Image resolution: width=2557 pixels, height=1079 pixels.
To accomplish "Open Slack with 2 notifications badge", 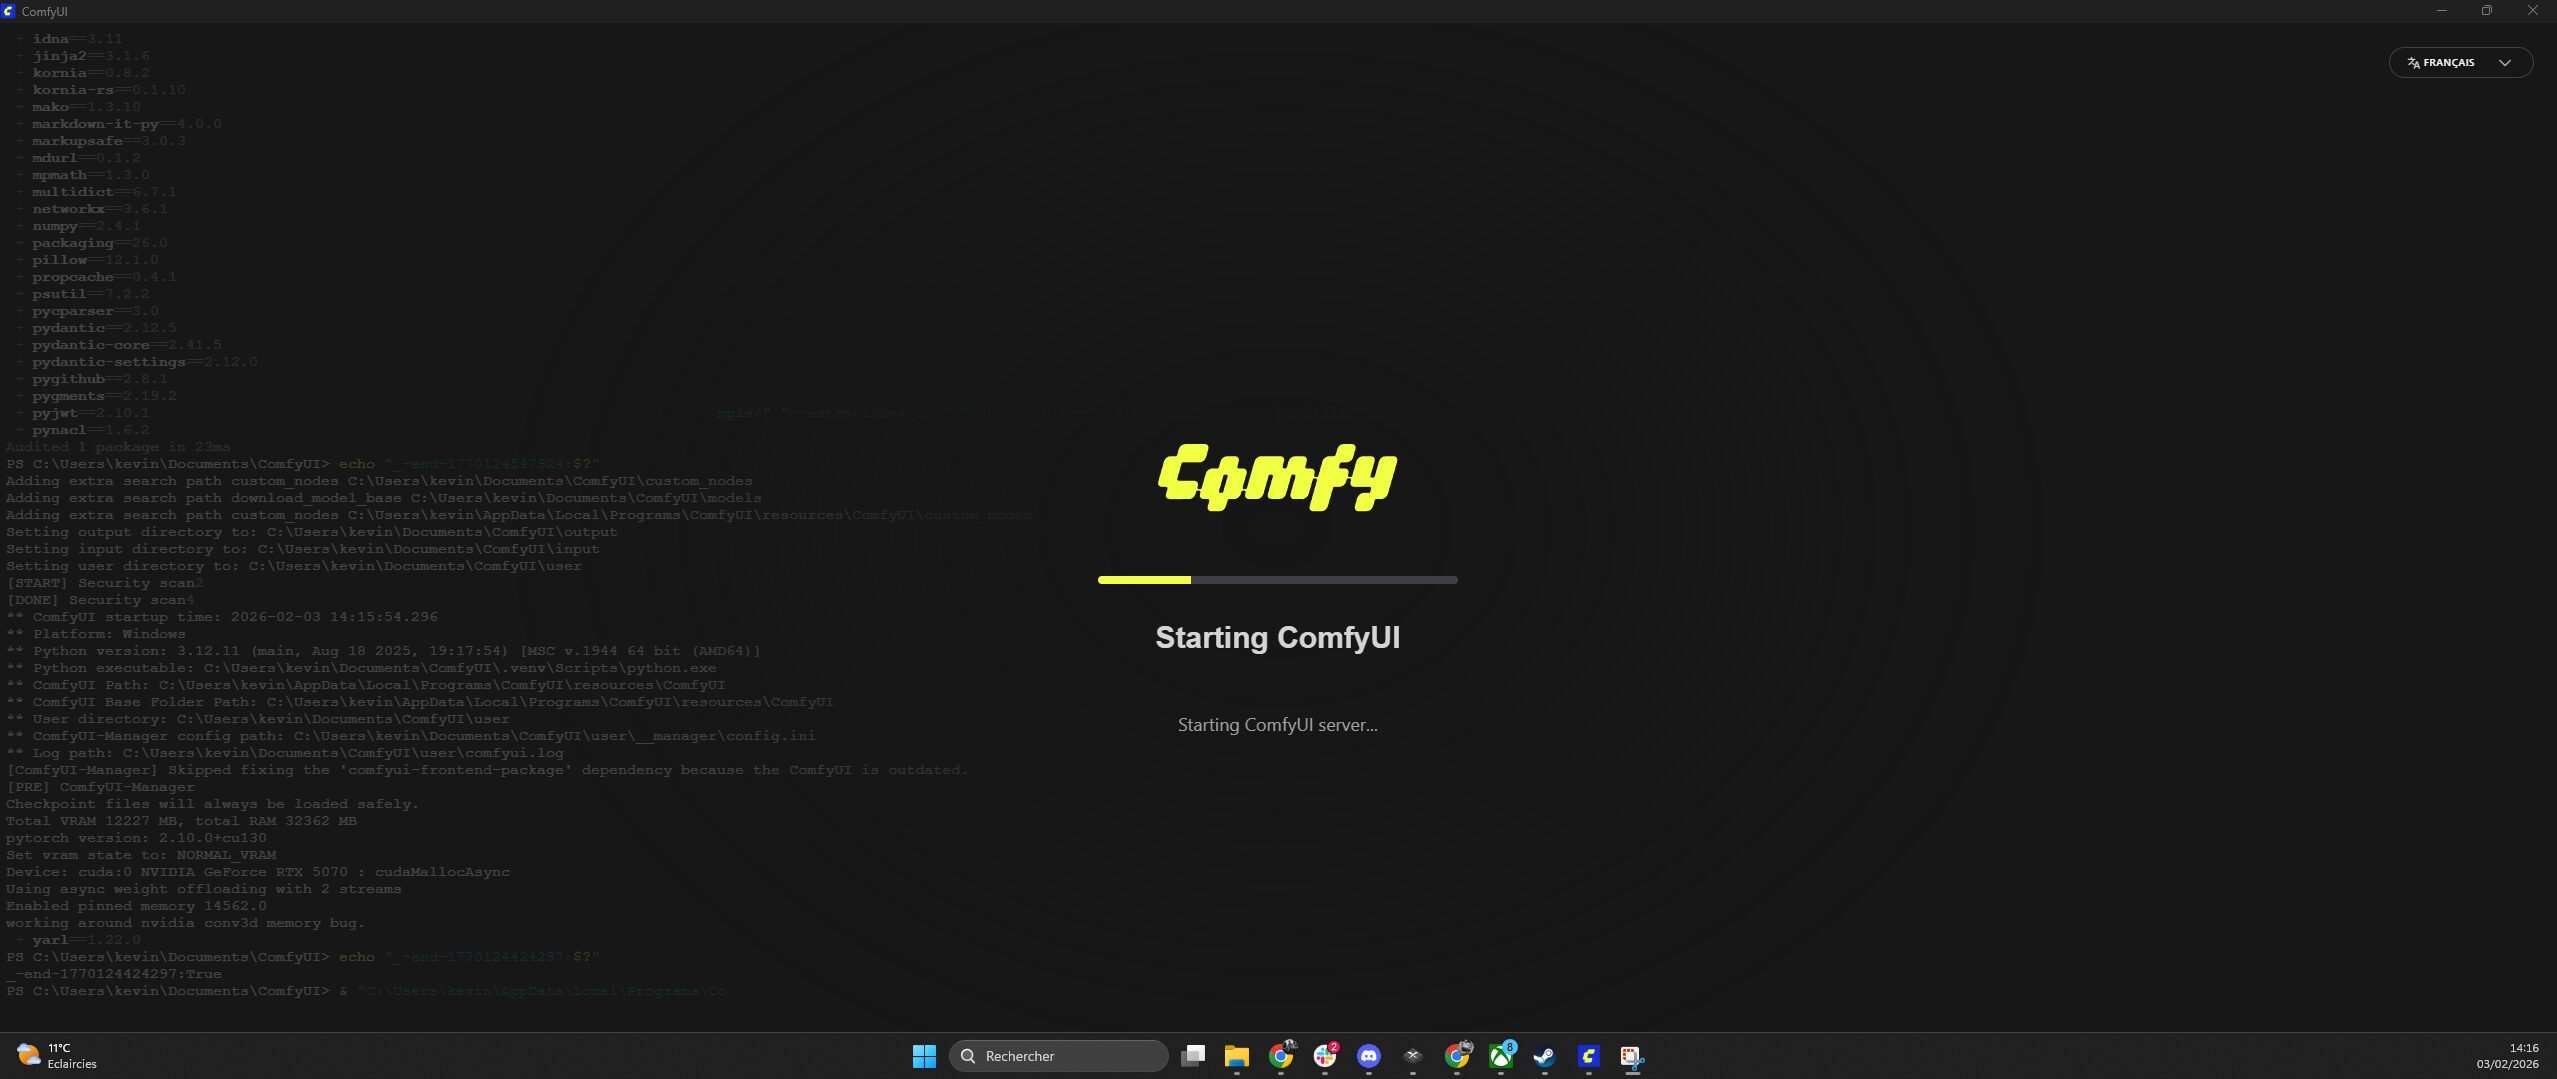I will (1325, 1056).
